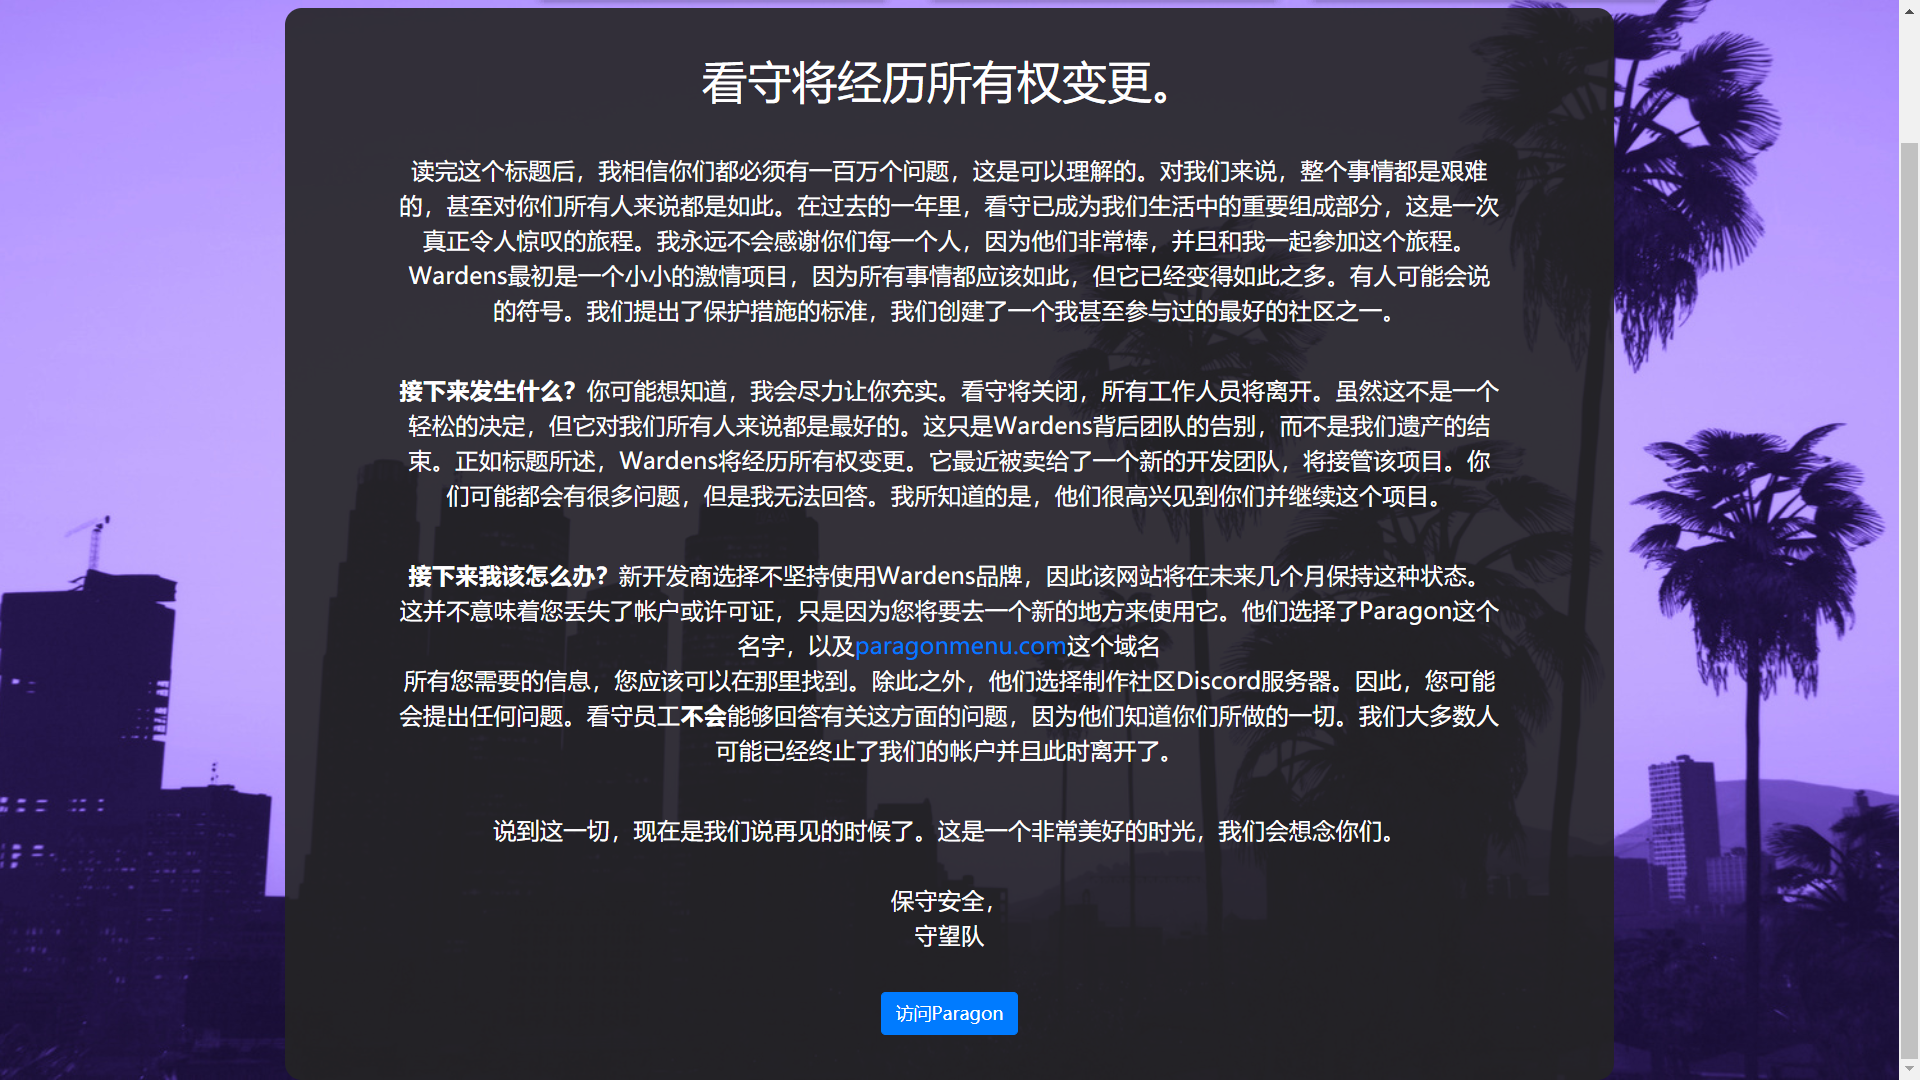Click the line starting 所有您需要的信息
This screenshot has width=1920, height=1080.
coord(949,681)
